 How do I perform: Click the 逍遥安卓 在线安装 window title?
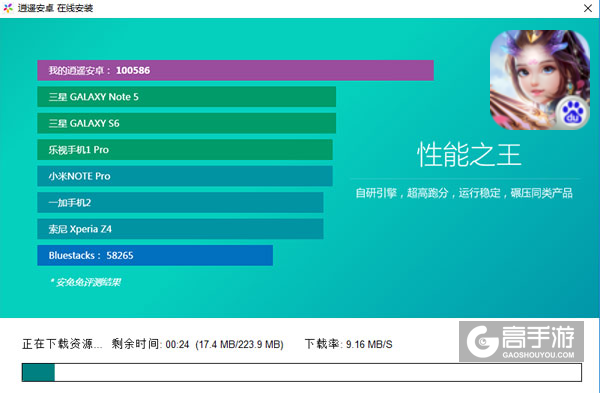pyautogui.click(x=55, y=8)
